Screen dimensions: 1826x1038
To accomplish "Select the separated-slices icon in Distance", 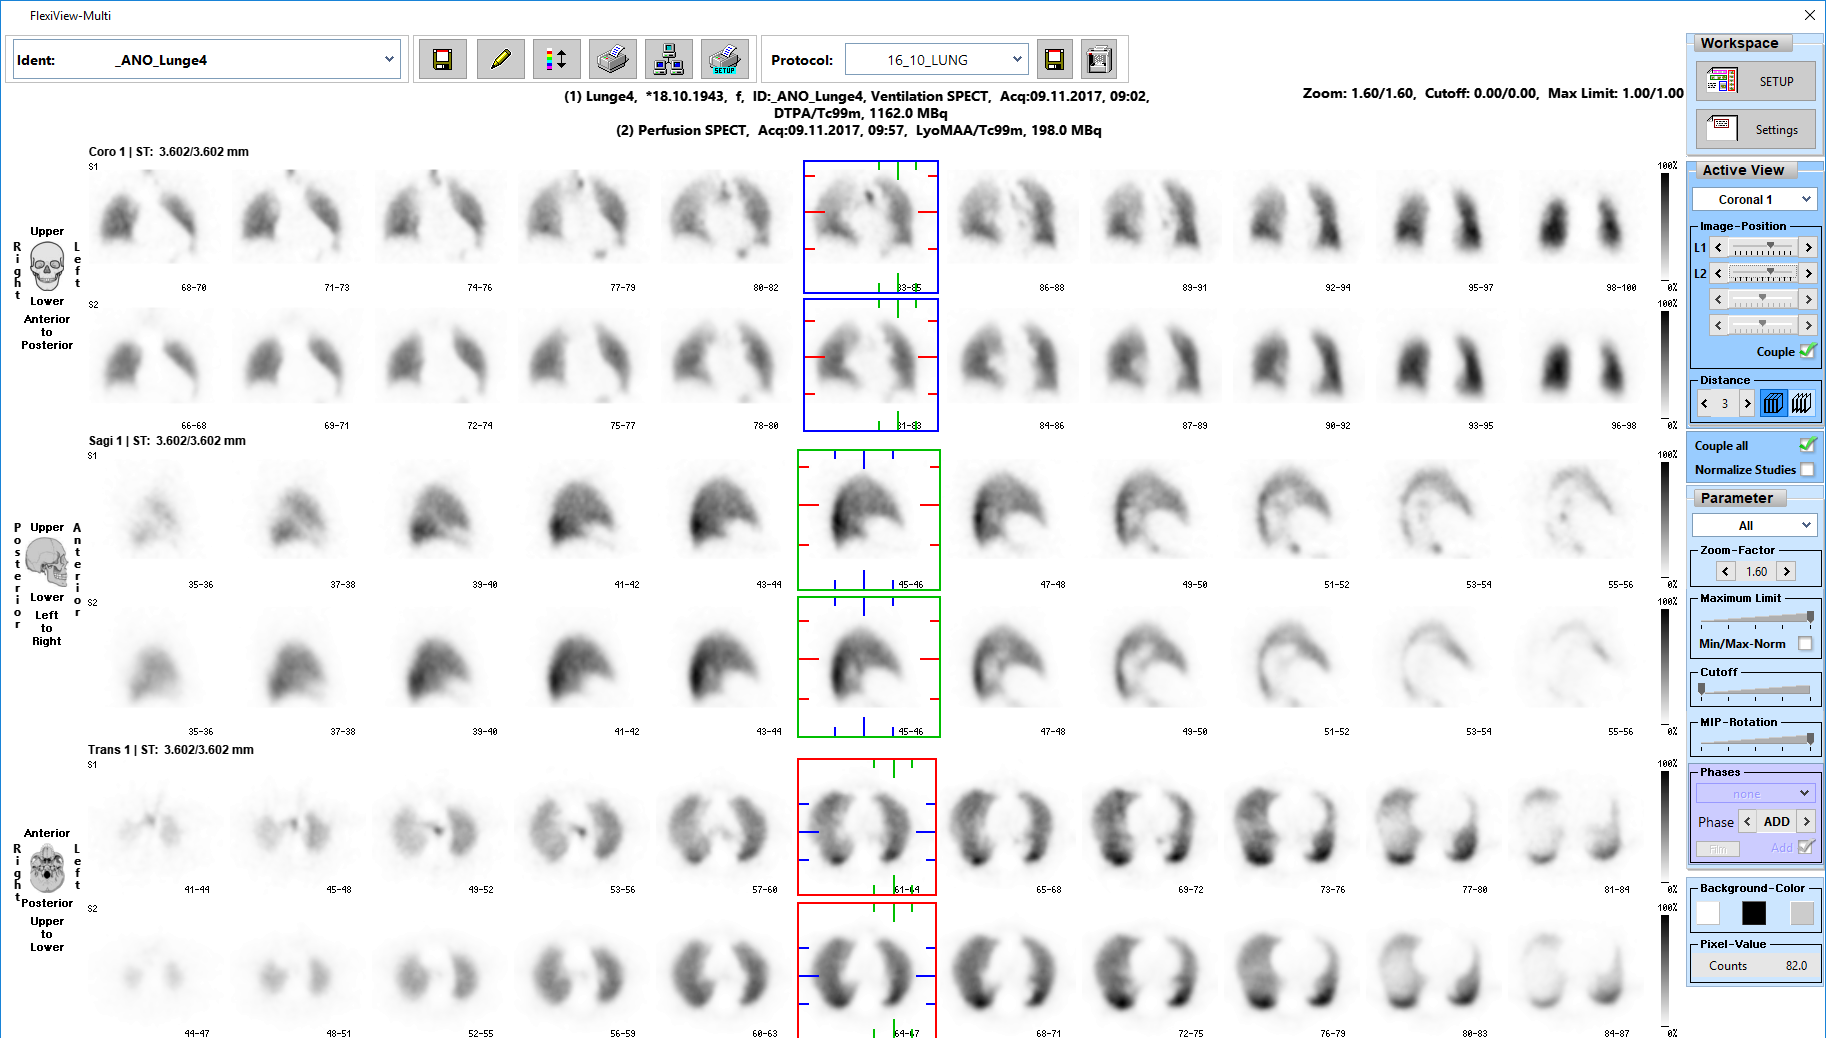I will 1801,403.
